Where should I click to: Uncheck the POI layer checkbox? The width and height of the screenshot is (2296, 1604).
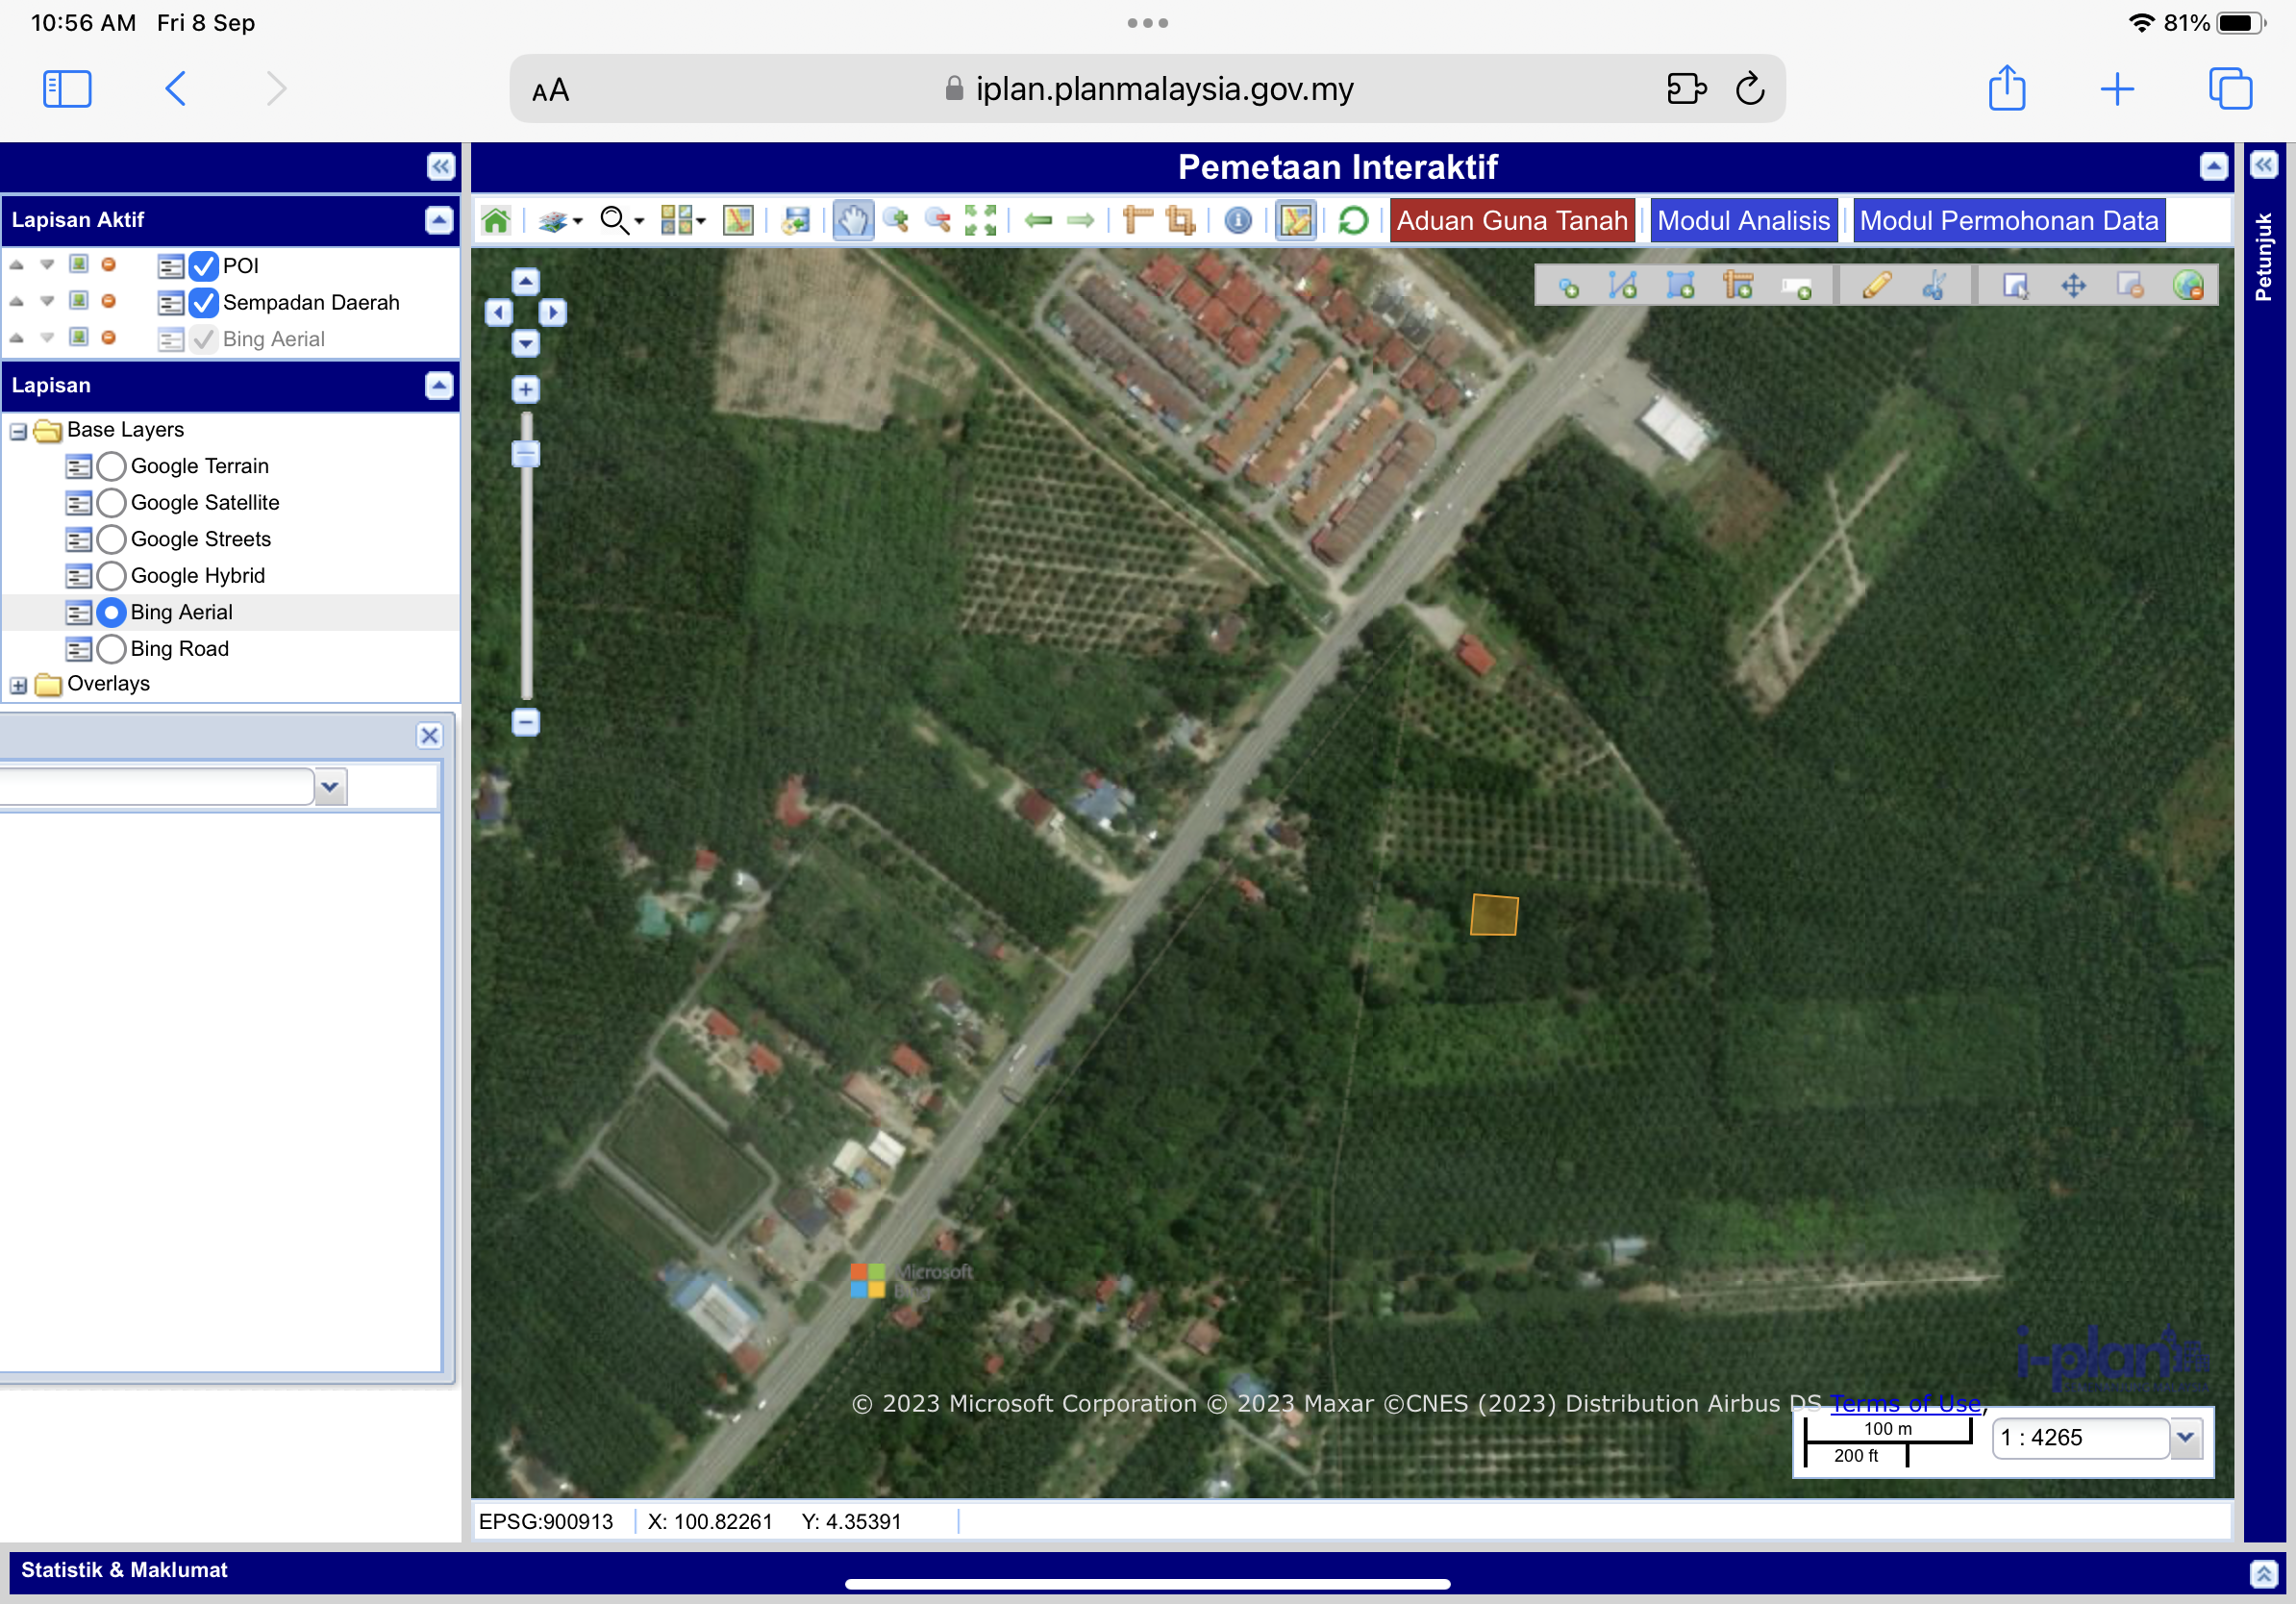[203, 266]
